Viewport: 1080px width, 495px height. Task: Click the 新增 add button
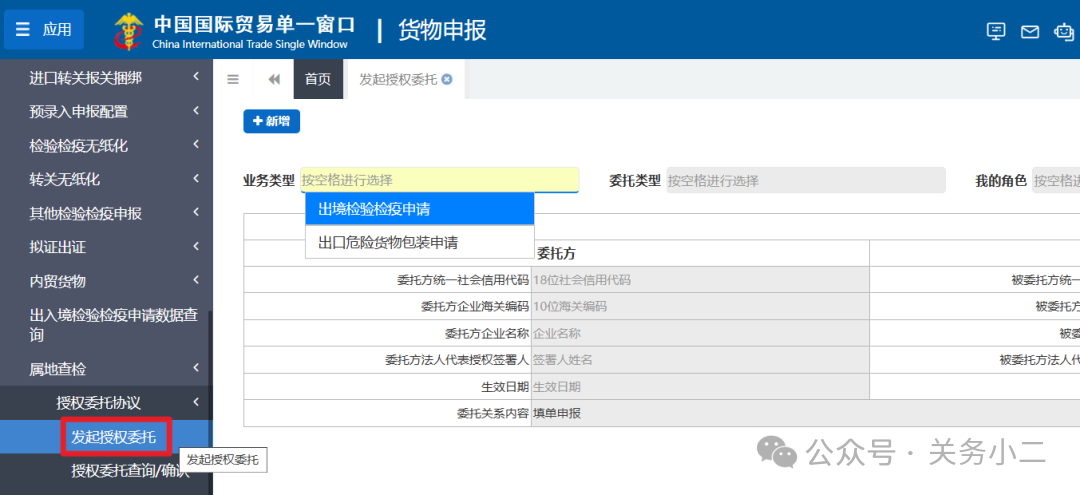271,121
